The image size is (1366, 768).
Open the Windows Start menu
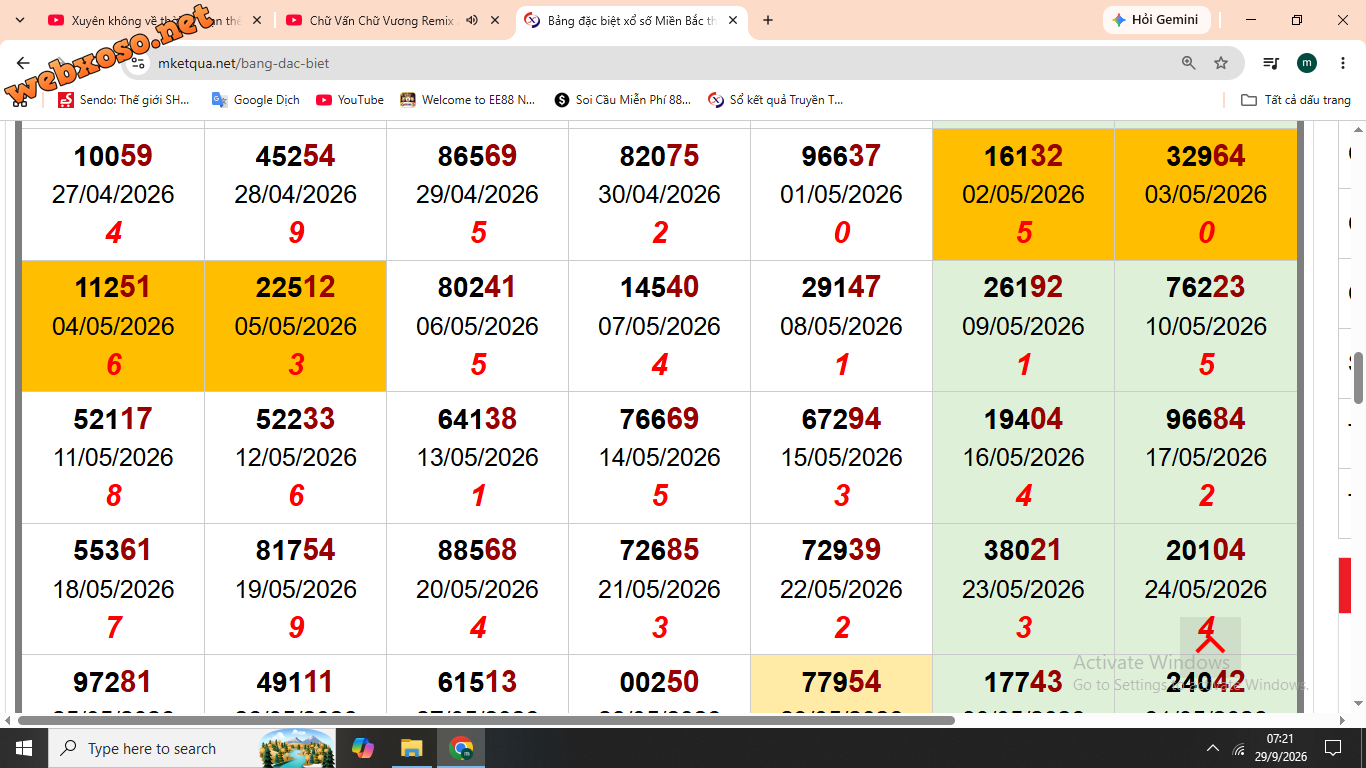pos(23,748)
